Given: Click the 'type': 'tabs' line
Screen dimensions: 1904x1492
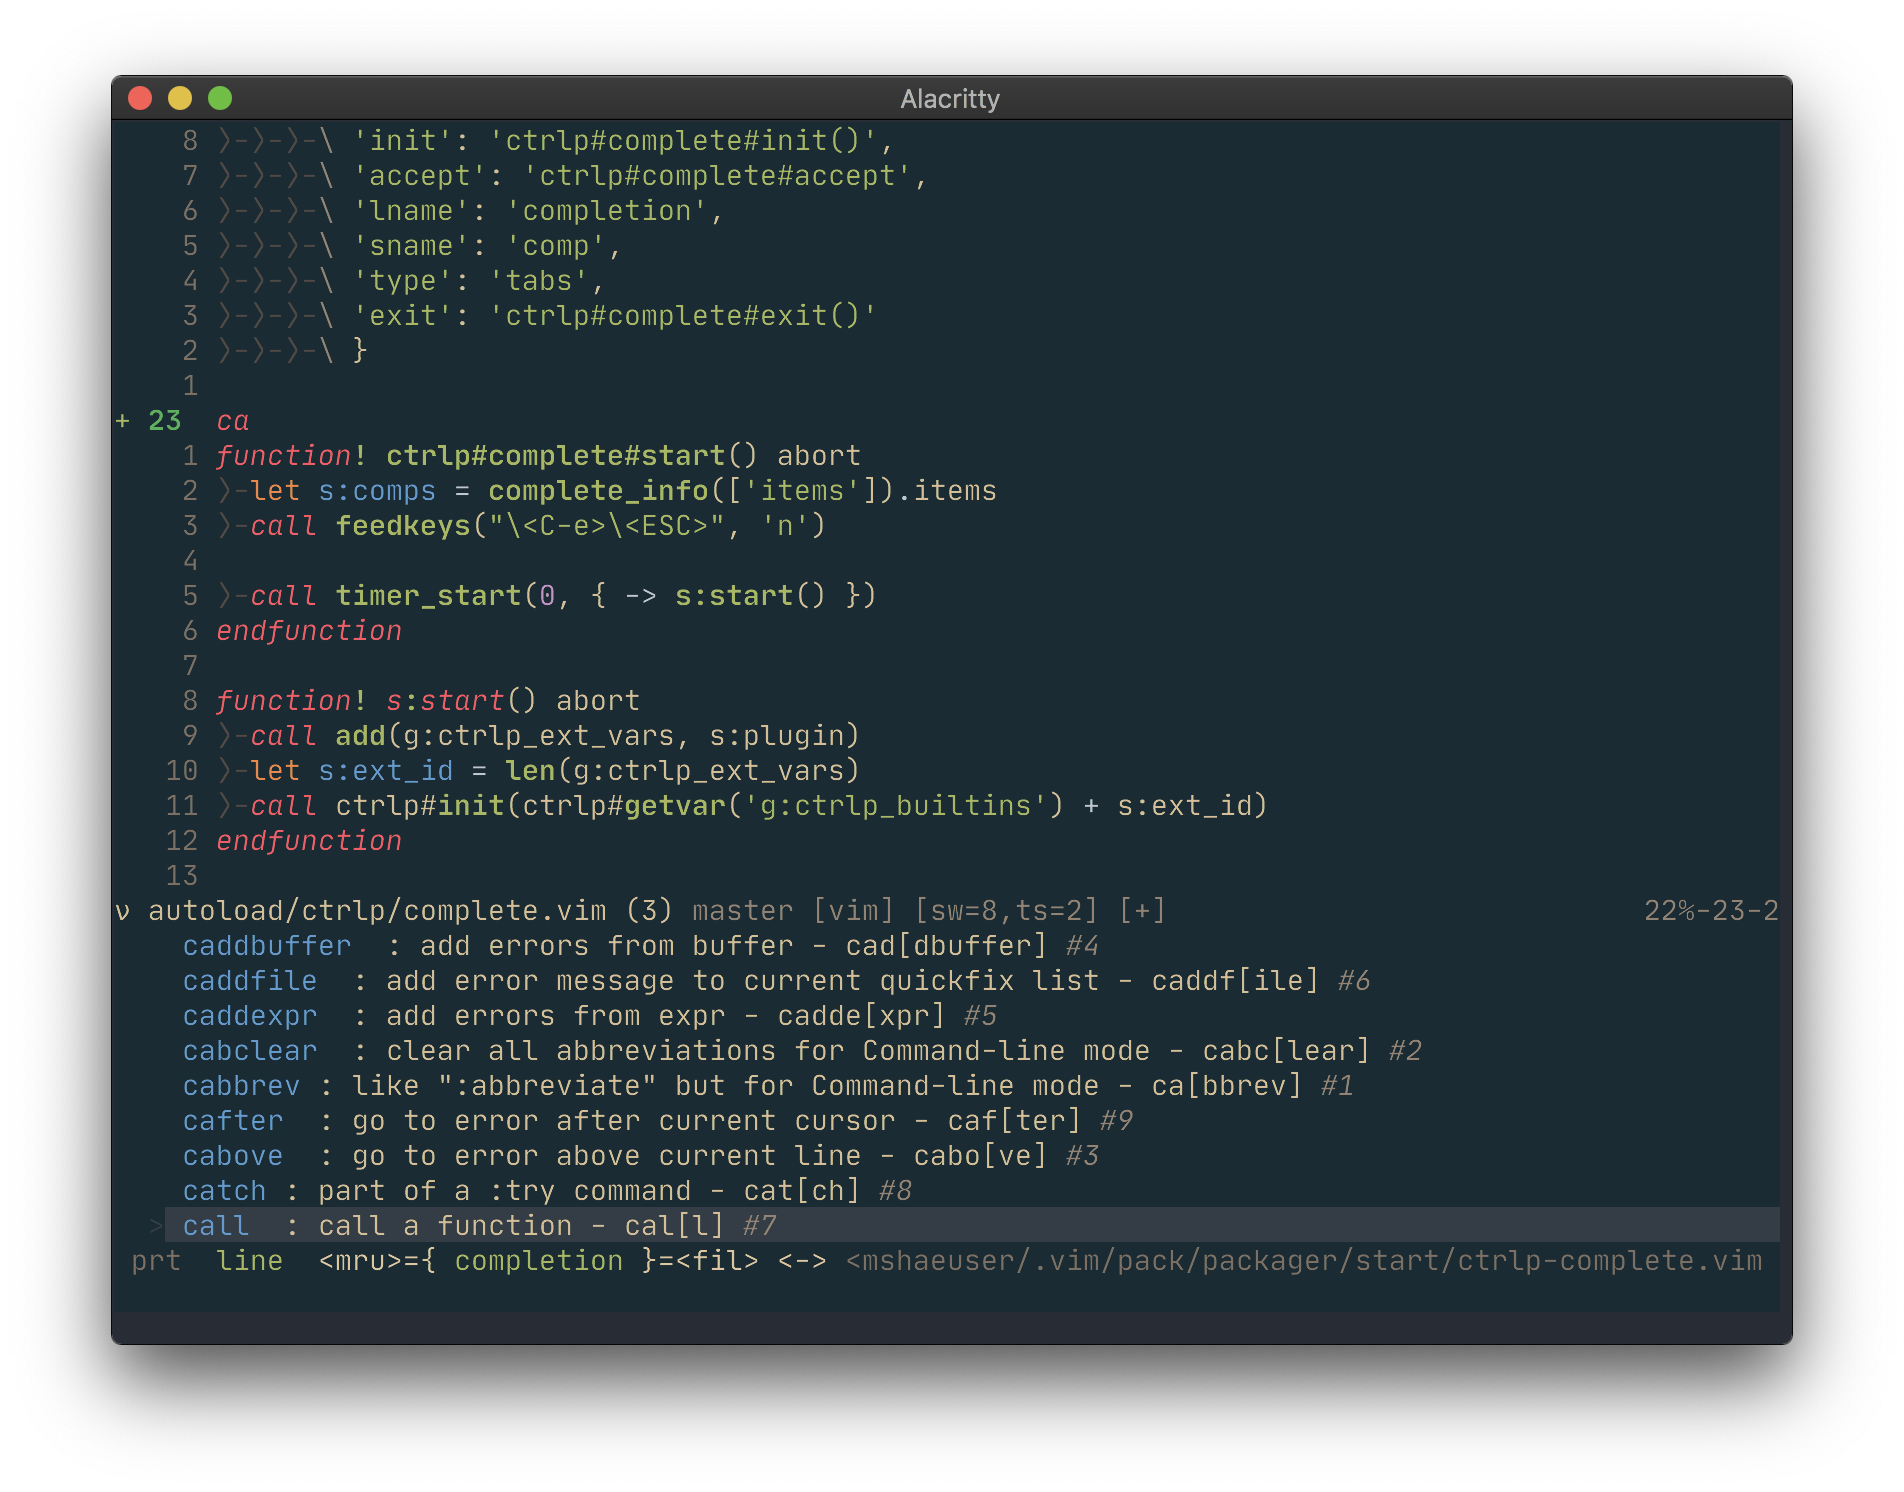Looking at the screenshot, I should (411, 281).
